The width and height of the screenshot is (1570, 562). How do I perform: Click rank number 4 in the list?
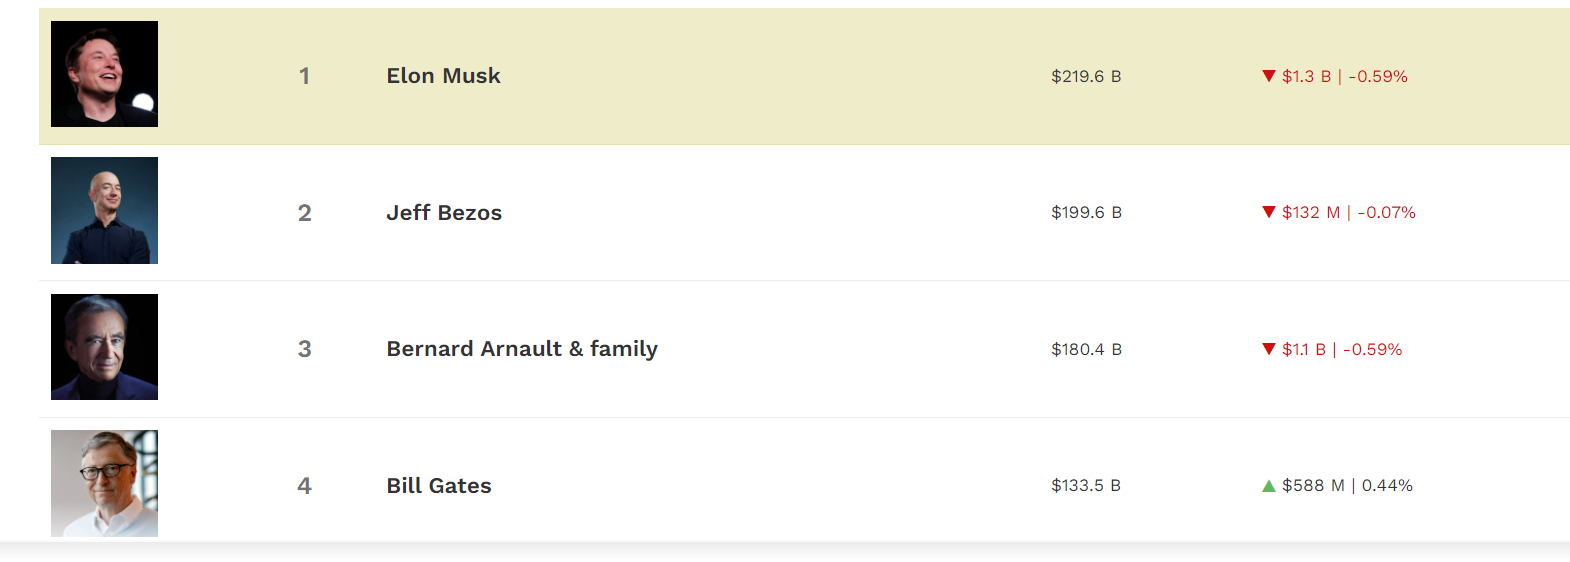[304, 486]
